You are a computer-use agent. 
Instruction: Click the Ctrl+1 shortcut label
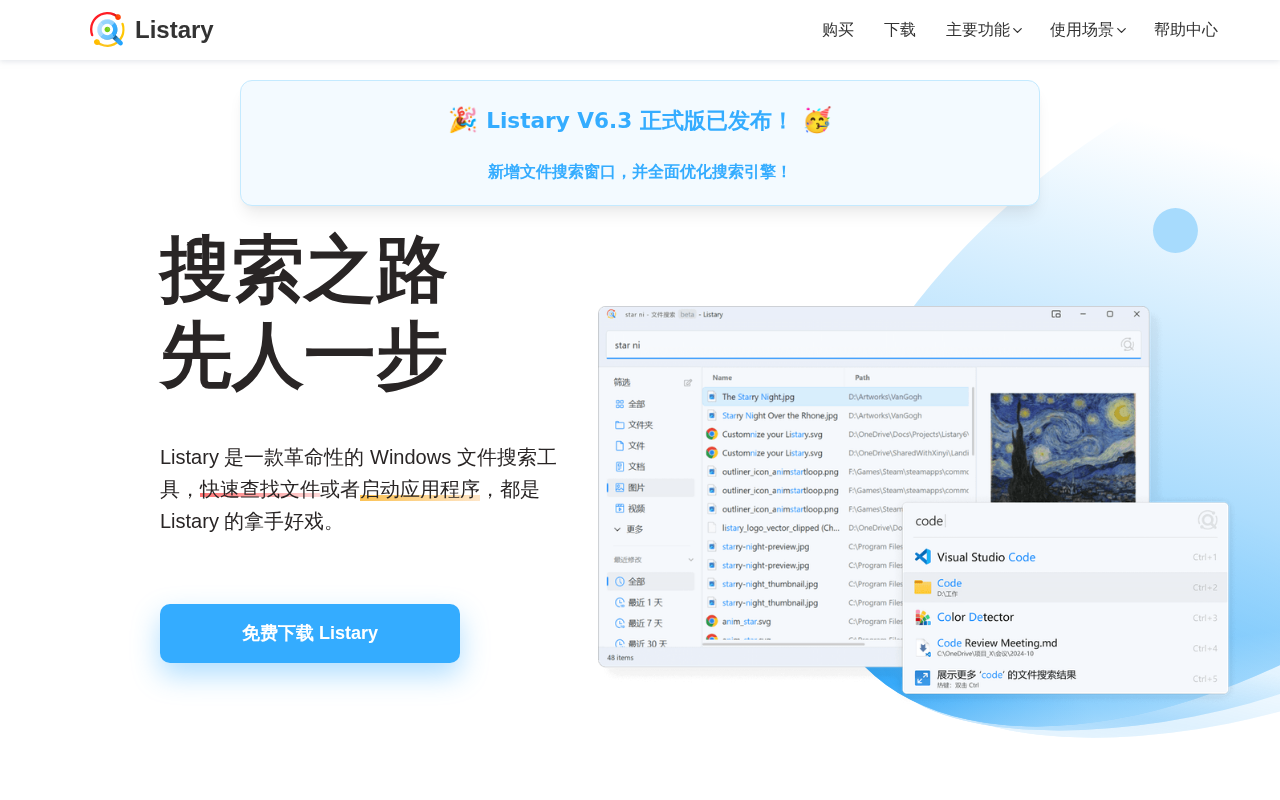[x=1205, y=558]
